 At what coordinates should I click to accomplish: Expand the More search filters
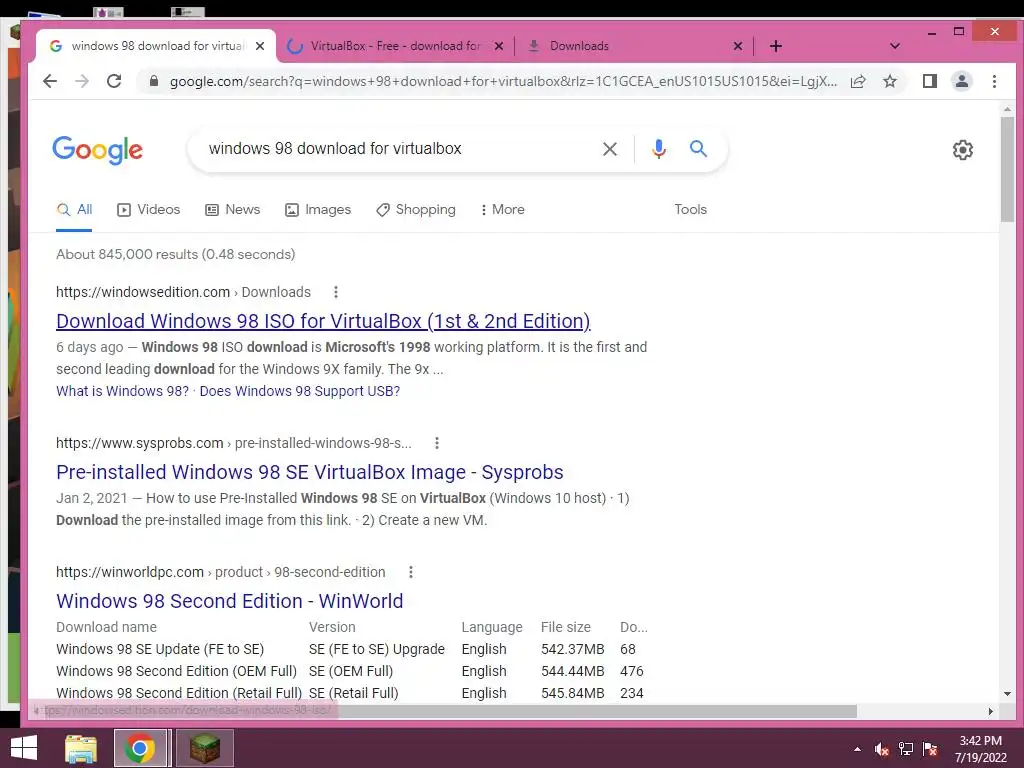pos(502,210)
